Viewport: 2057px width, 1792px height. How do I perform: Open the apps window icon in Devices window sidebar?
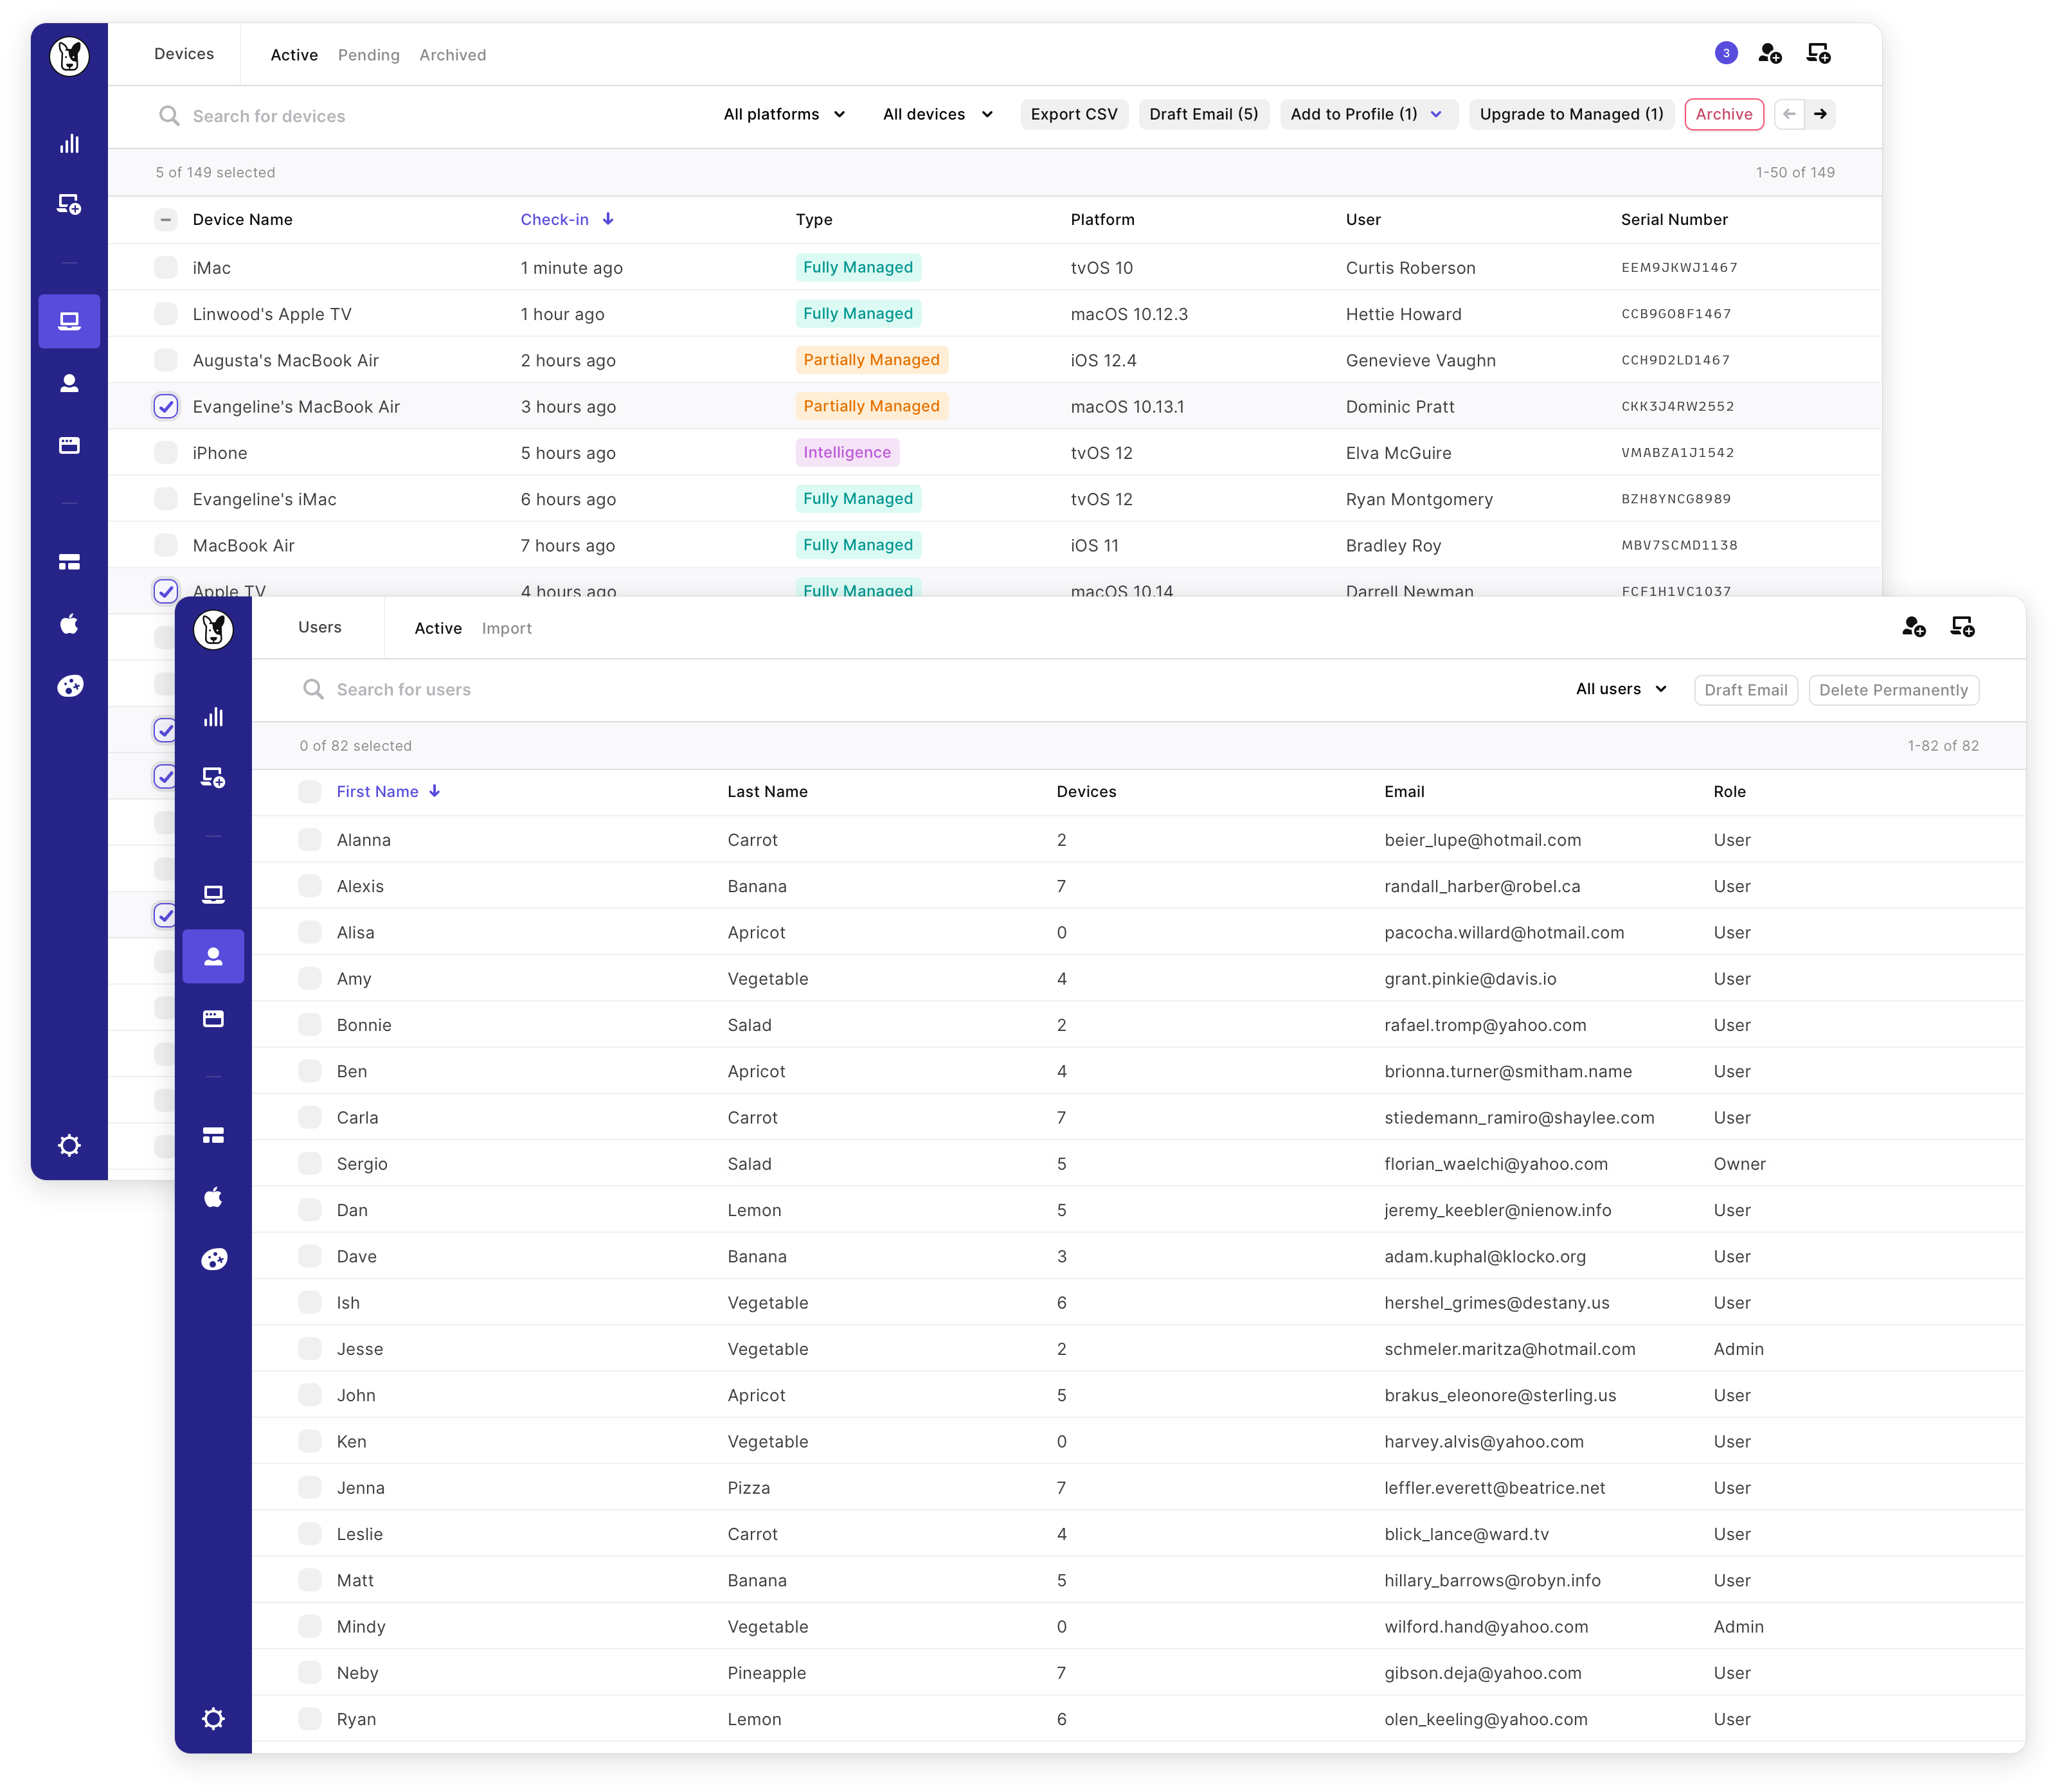click(69, 445)
